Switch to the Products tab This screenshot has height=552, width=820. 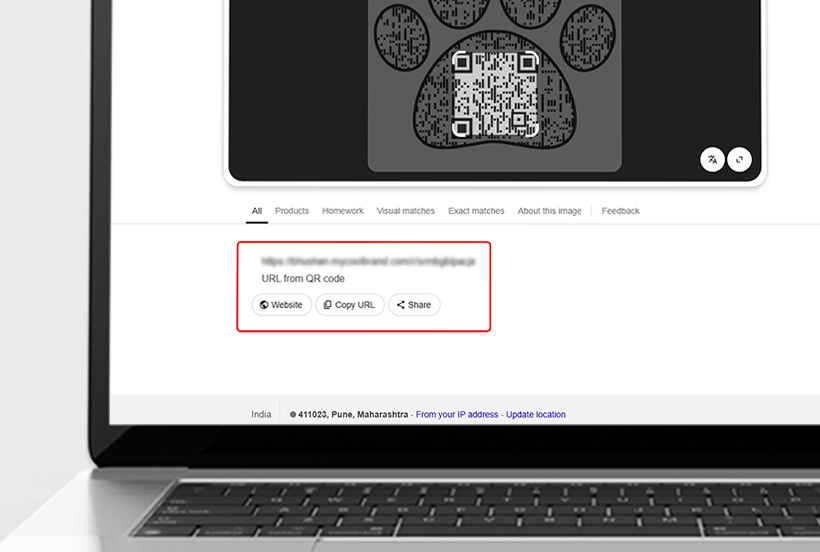tap(292, 211)
